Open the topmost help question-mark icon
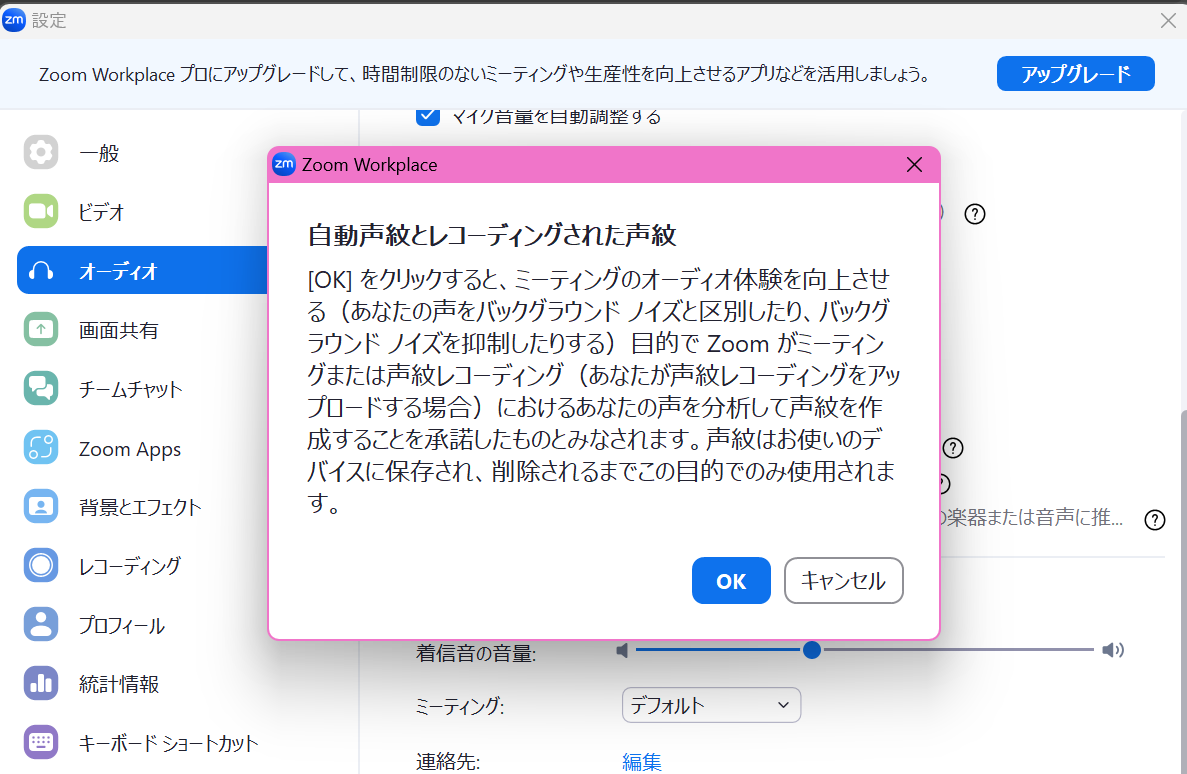This screenshot has width=1187, height=774. coord(975,214)
